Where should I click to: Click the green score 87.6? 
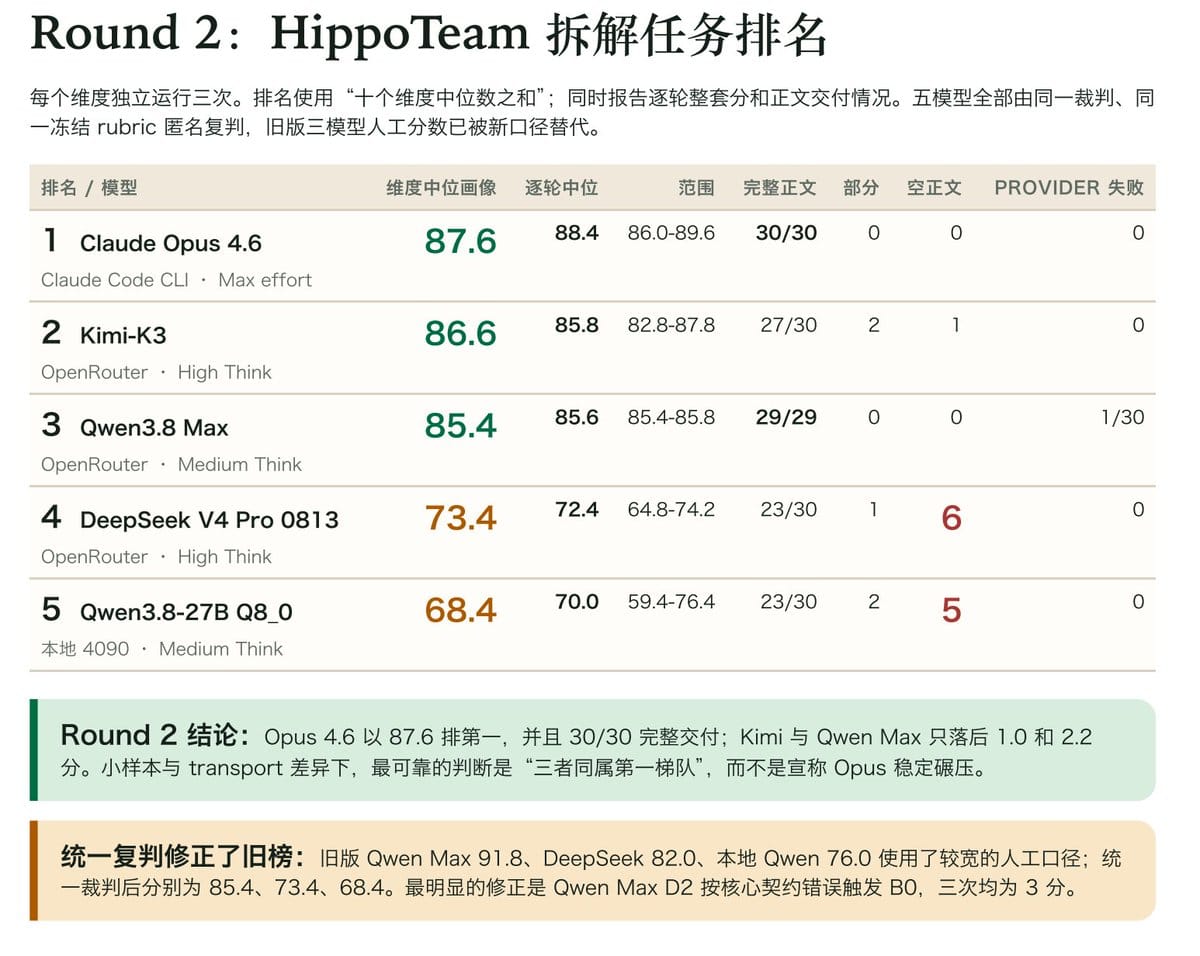click(x=460, y=242)
